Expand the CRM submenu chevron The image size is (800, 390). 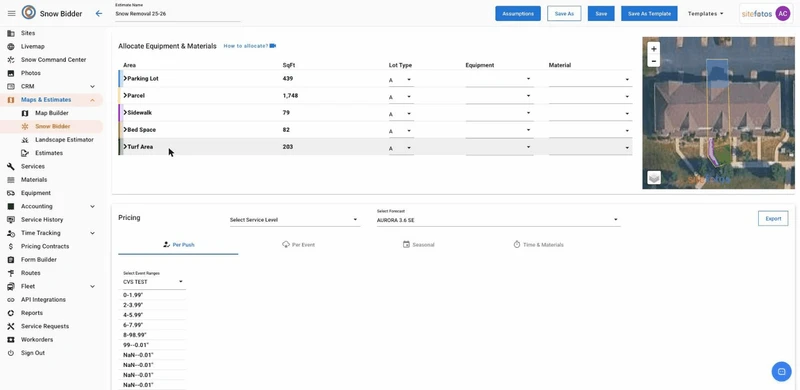[x=92, y=86]
